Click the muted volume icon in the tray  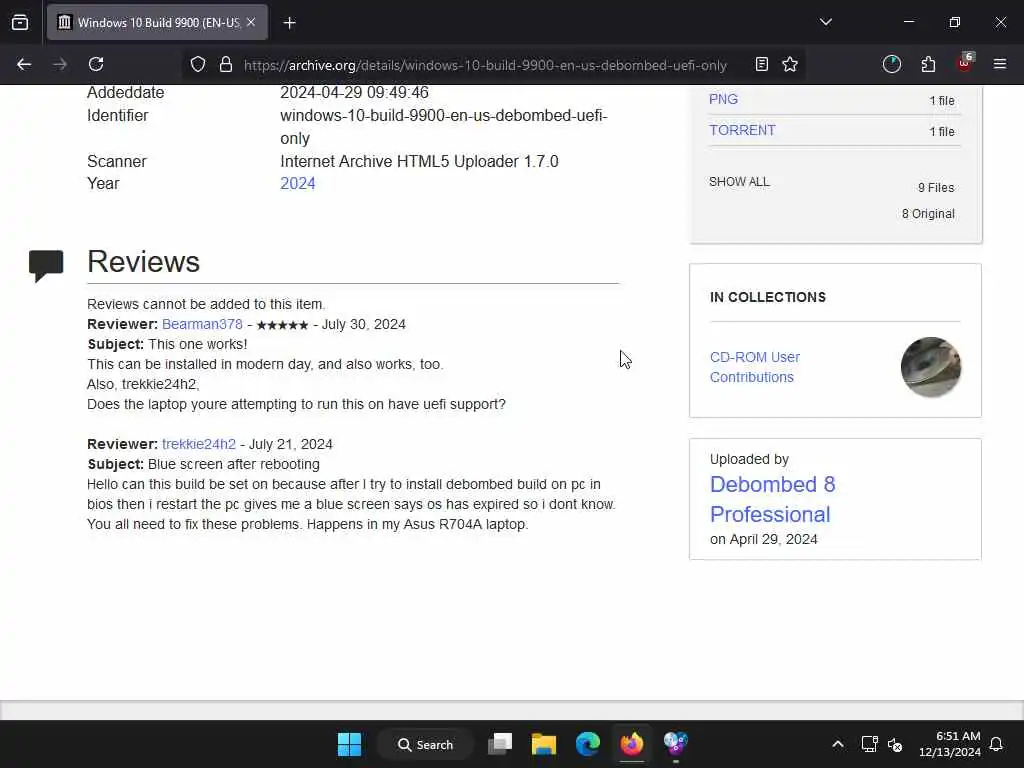click(x=895, y=745)
